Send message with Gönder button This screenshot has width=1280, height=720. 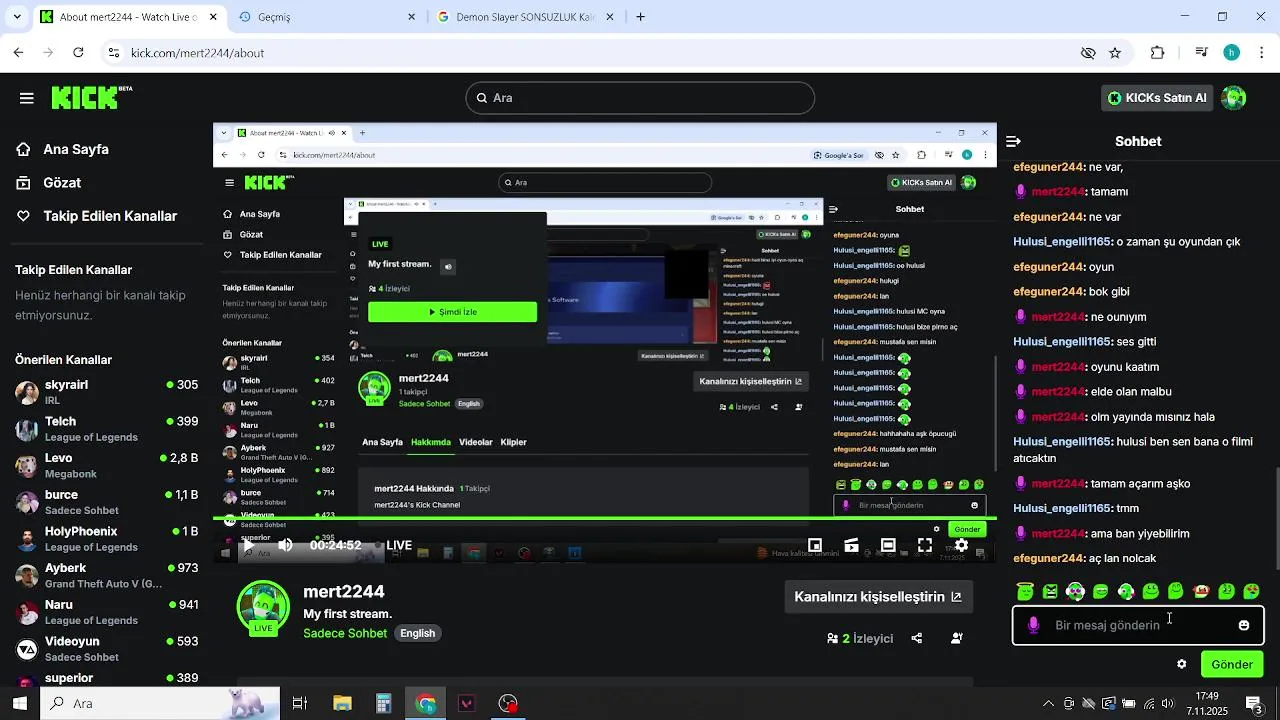[x=1232, y=664]
